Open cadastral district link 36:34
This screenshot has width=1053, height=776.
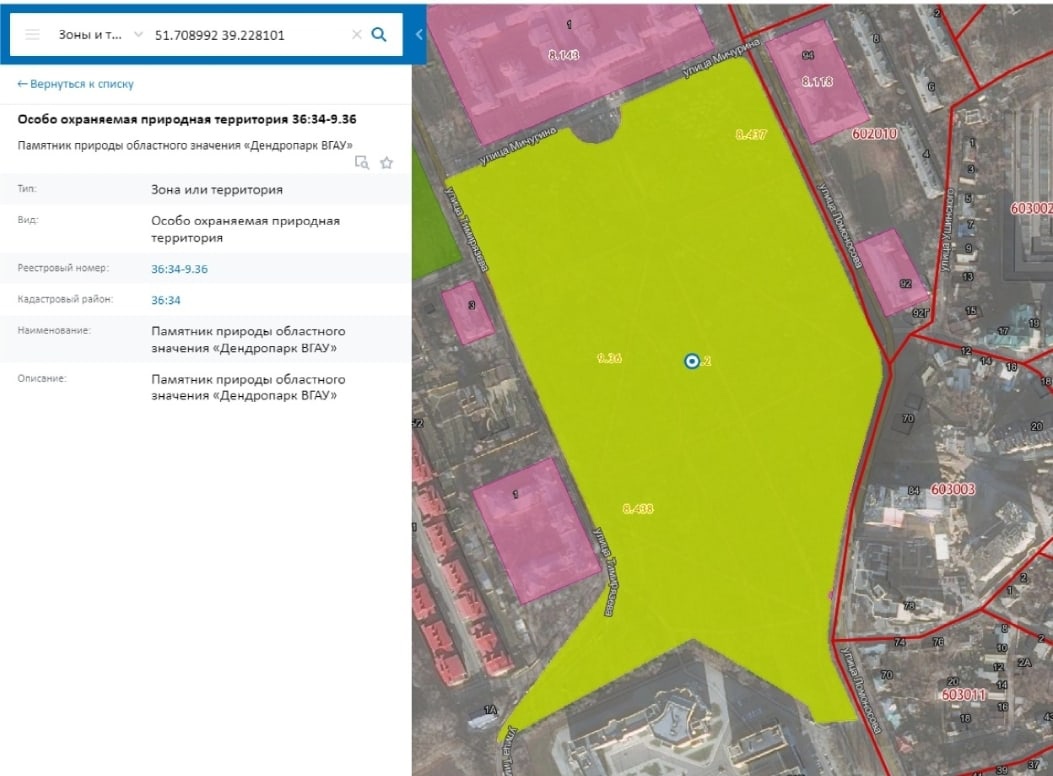point(165,300)
